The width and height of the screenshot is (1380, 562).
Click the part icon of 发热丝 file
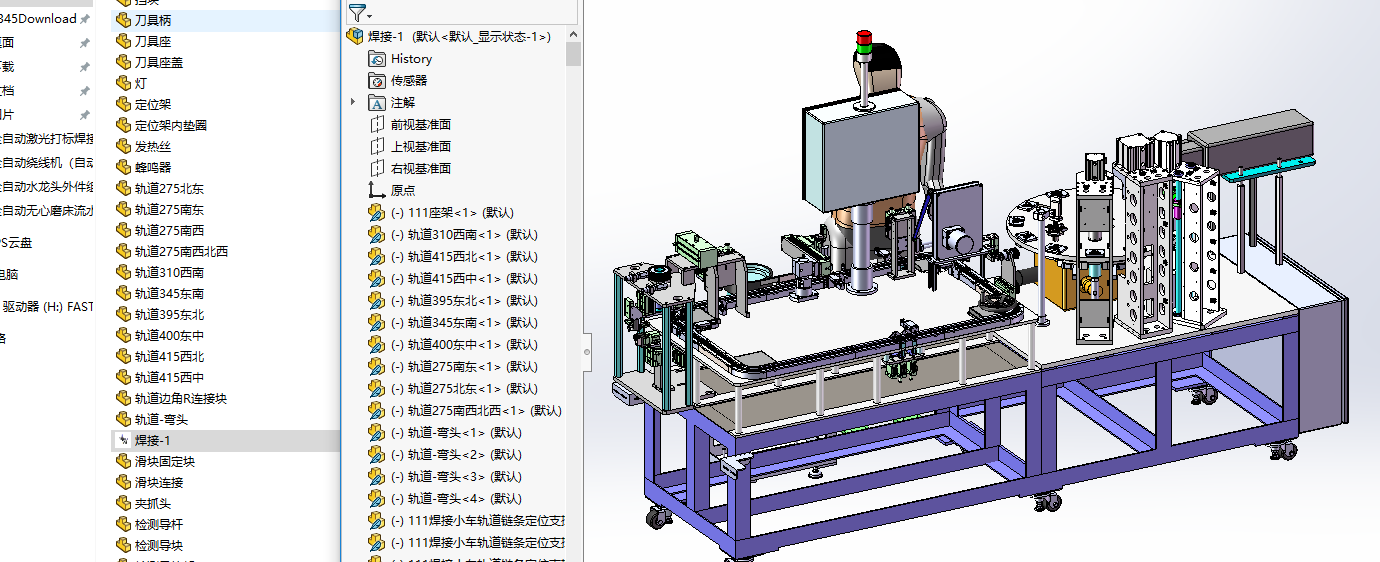(x=124, y=146)
